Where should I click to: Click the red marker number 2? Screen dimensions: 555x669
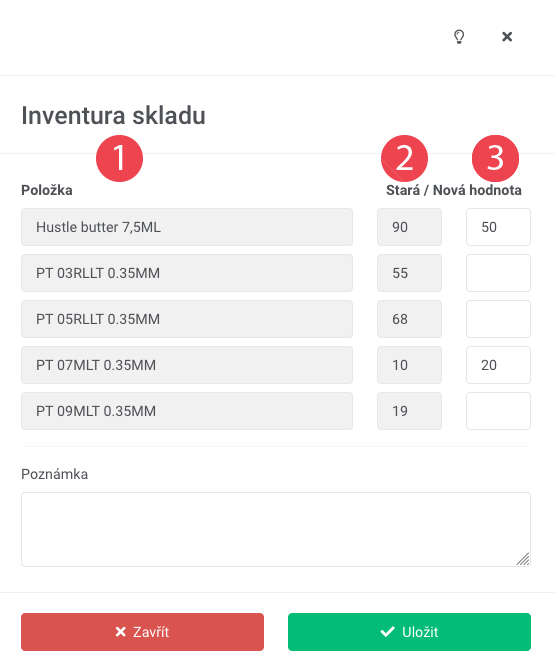coord(404,158)
